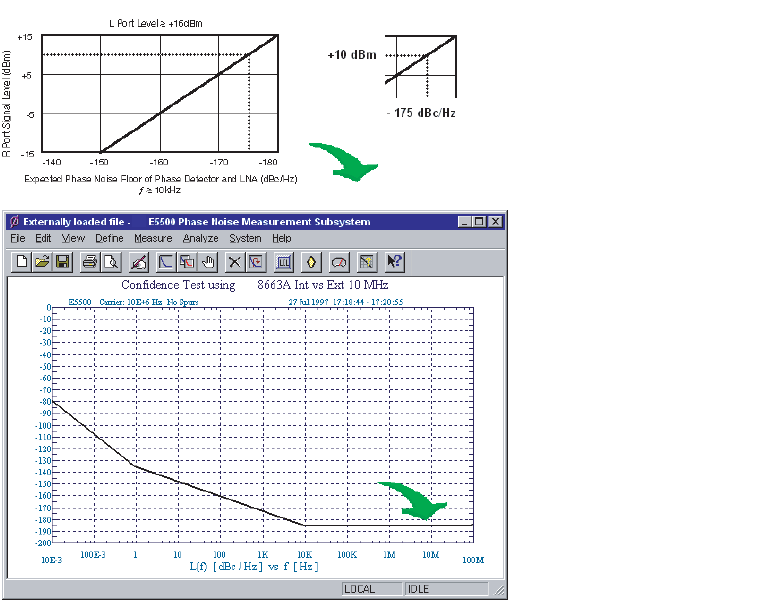Viewport: 778px width, 601px height.
Task: Open the Define menu
Action: (x=109, y=238)
